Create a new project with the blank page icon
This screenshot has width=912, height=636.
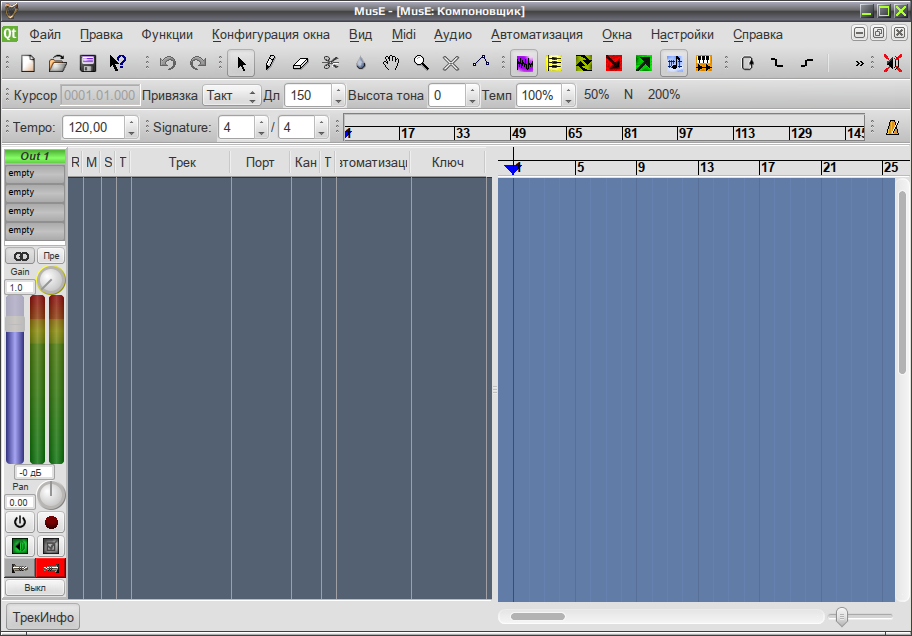pyautogui.click(x=28, y=63)
